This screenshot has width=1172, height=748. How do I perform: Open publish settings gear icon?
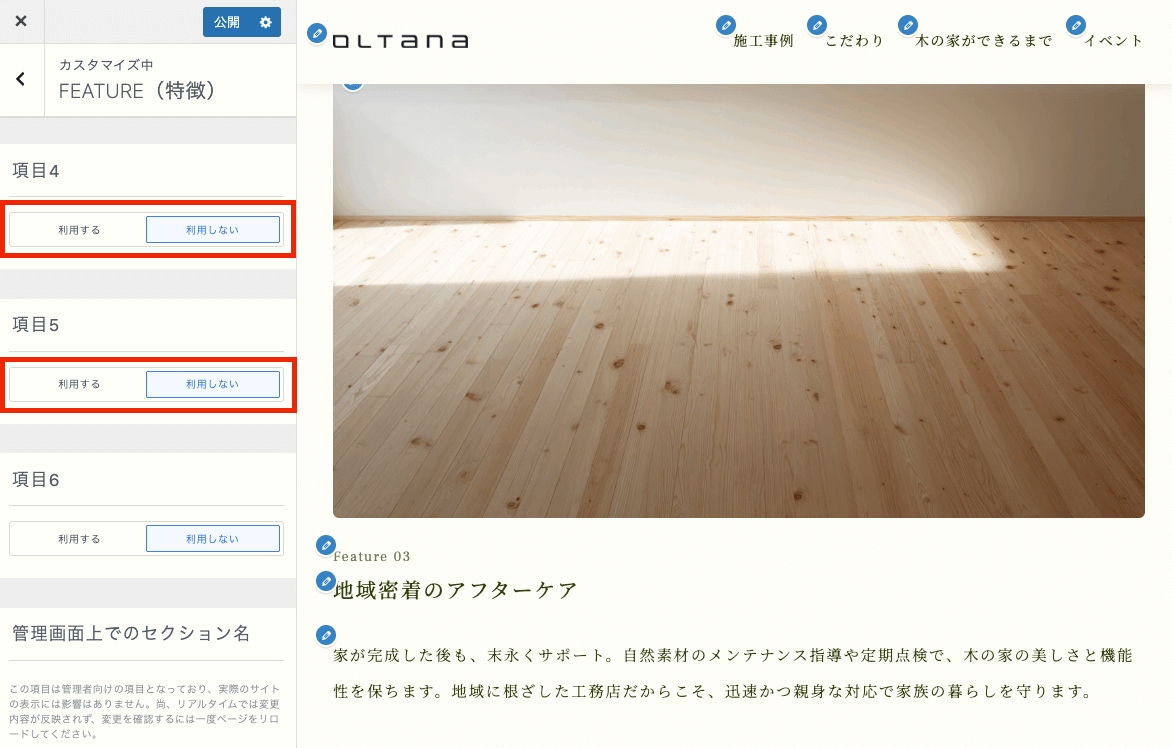[x=265, y=22]
